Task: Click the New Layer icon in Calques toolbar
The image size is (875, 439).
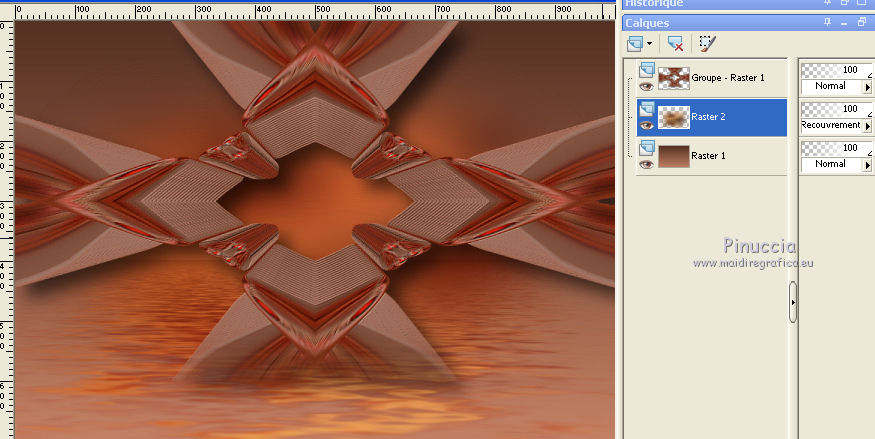Action: coord(635,44)
